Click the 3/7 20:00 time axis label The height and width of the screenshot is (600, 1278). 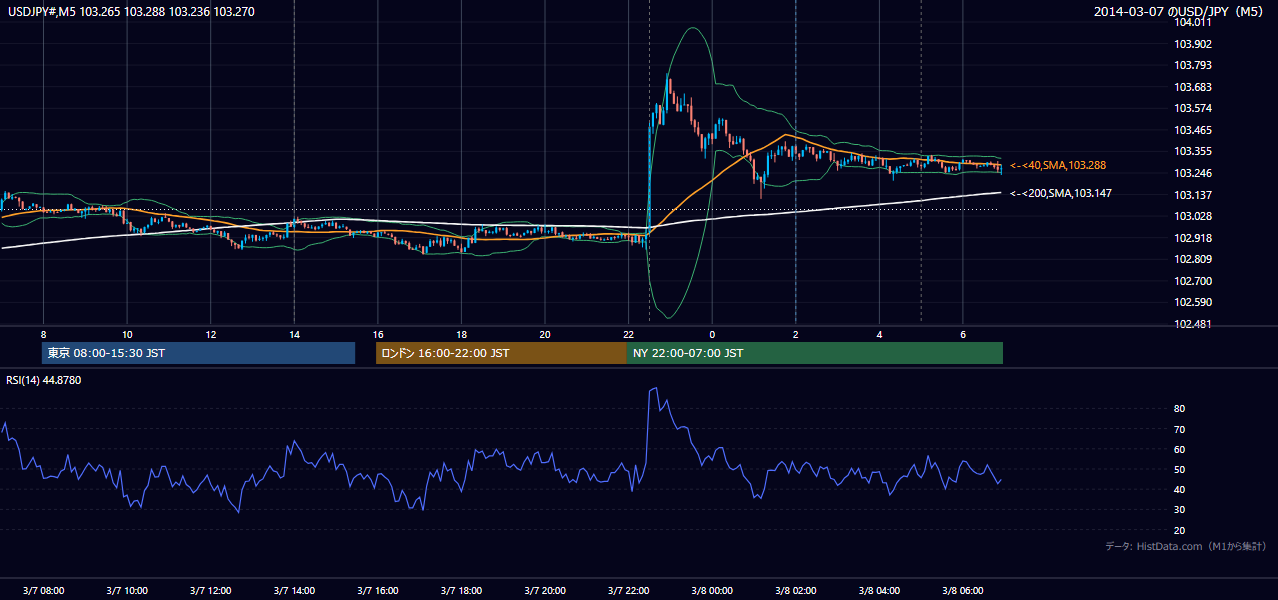pyautogui.click(x=544, y=591)
